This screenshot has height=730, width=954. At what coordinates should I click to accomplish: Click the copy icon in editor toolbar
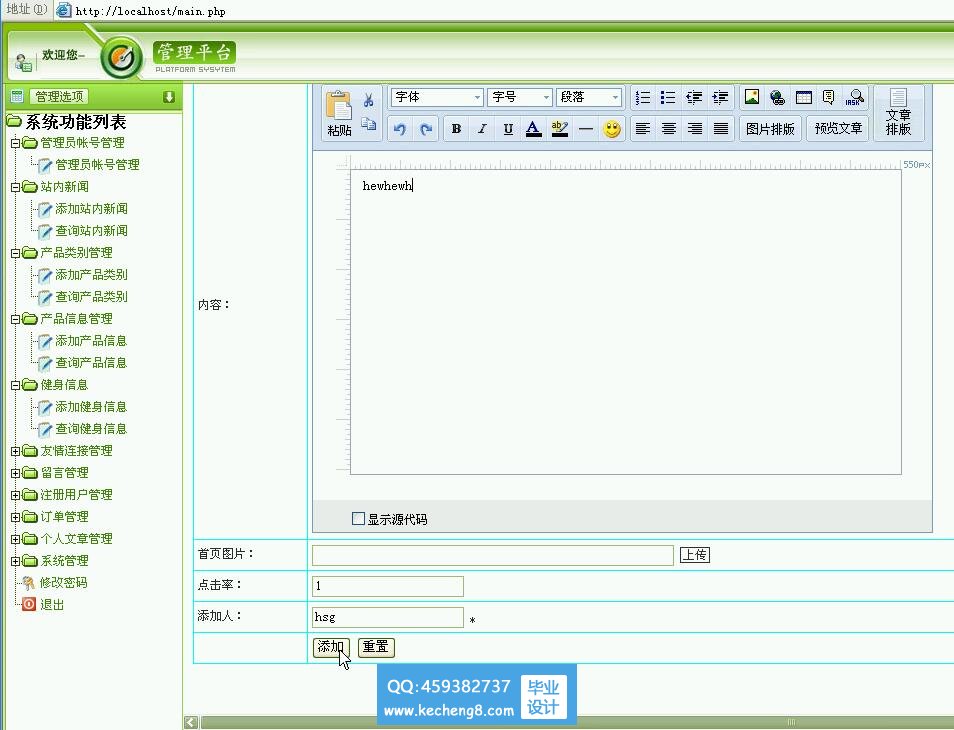click(x=368, y=125)
